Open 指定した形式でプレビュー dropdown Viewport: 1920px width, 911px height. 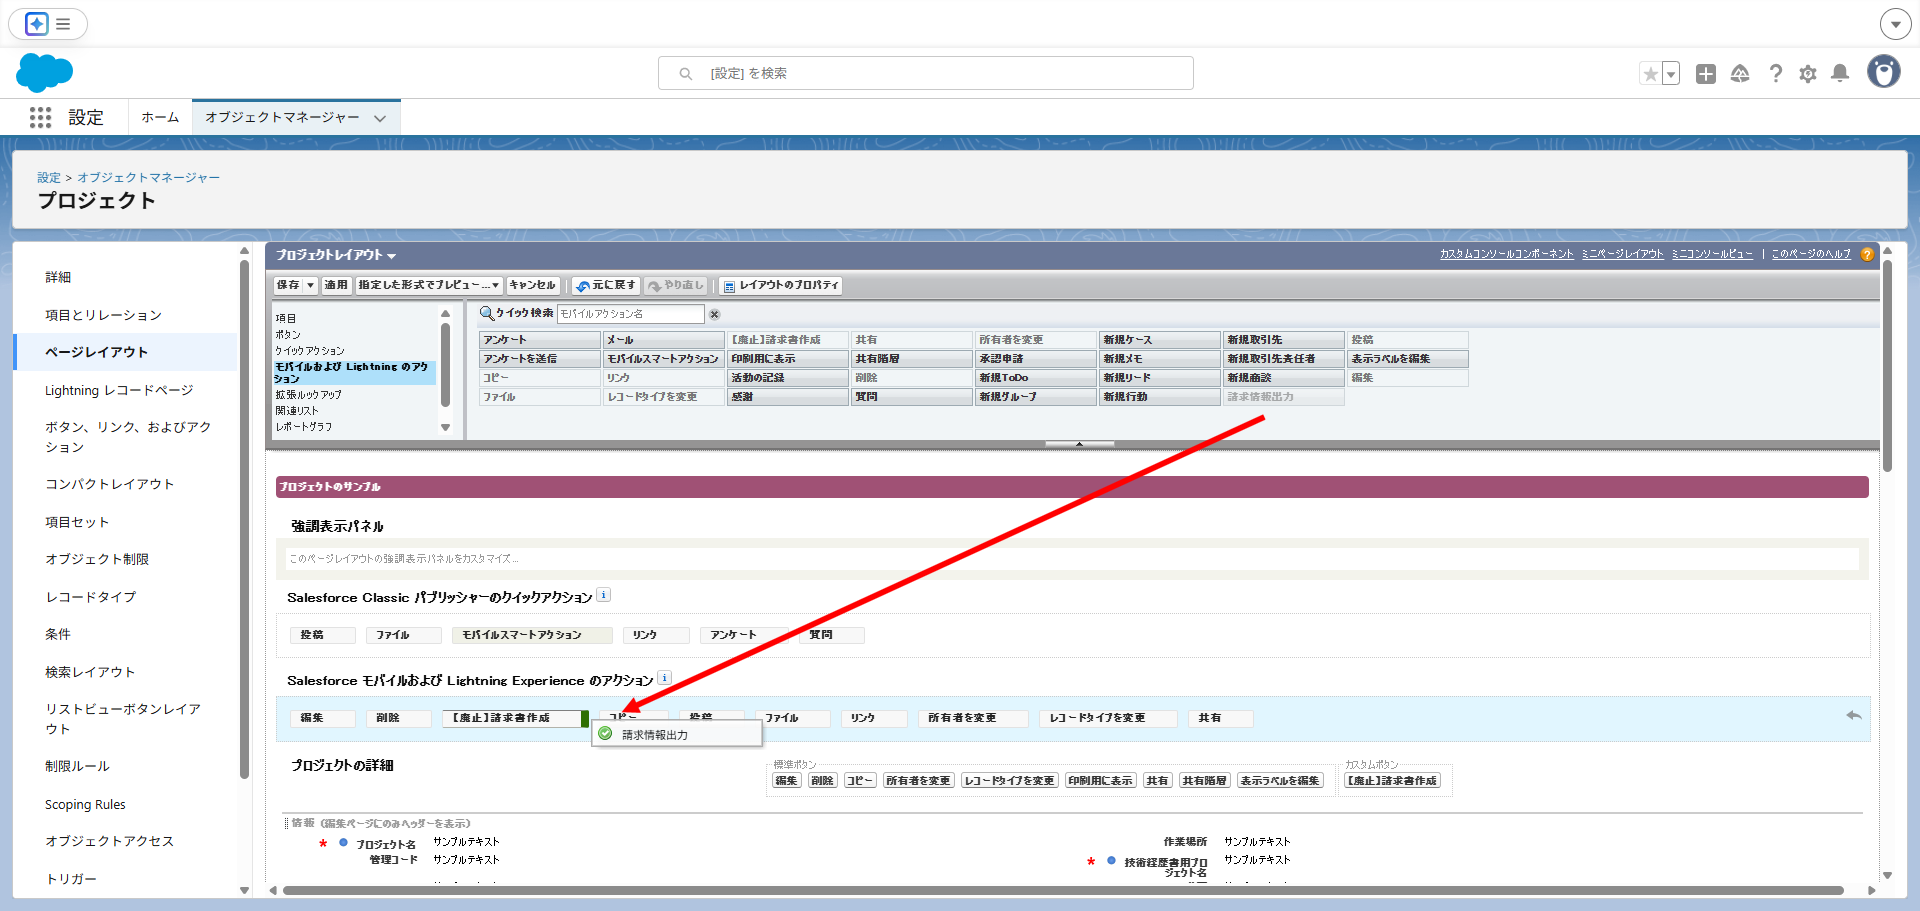coord(495,285)
